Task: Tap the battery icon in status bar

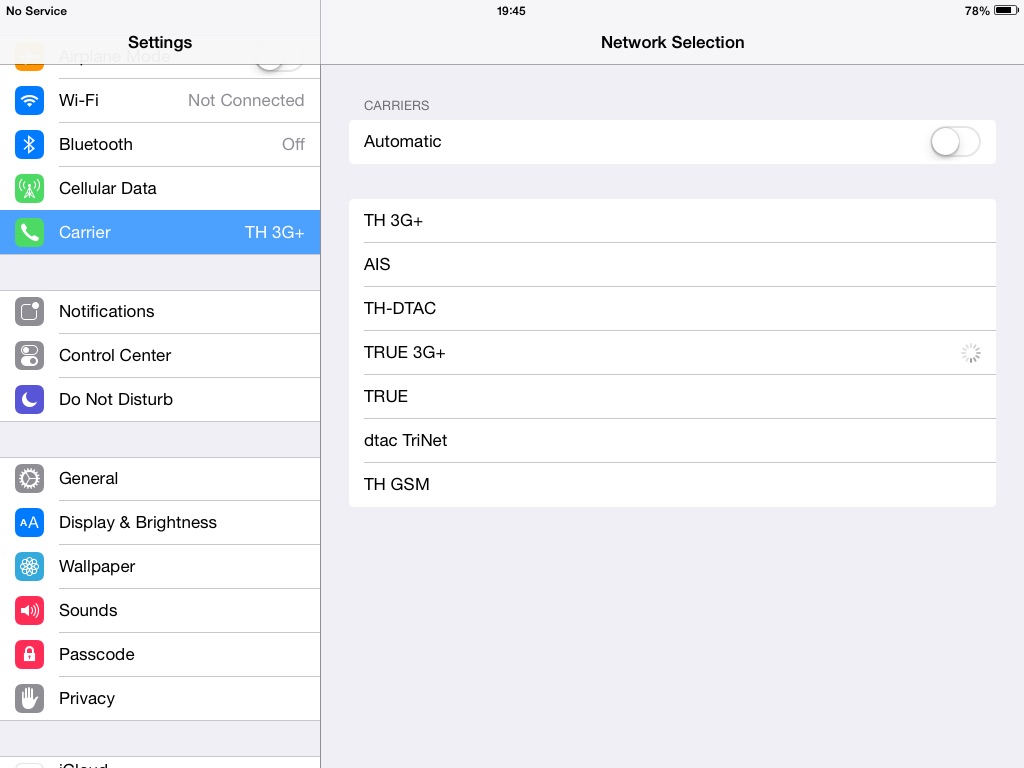Action: coord(1006,10)
